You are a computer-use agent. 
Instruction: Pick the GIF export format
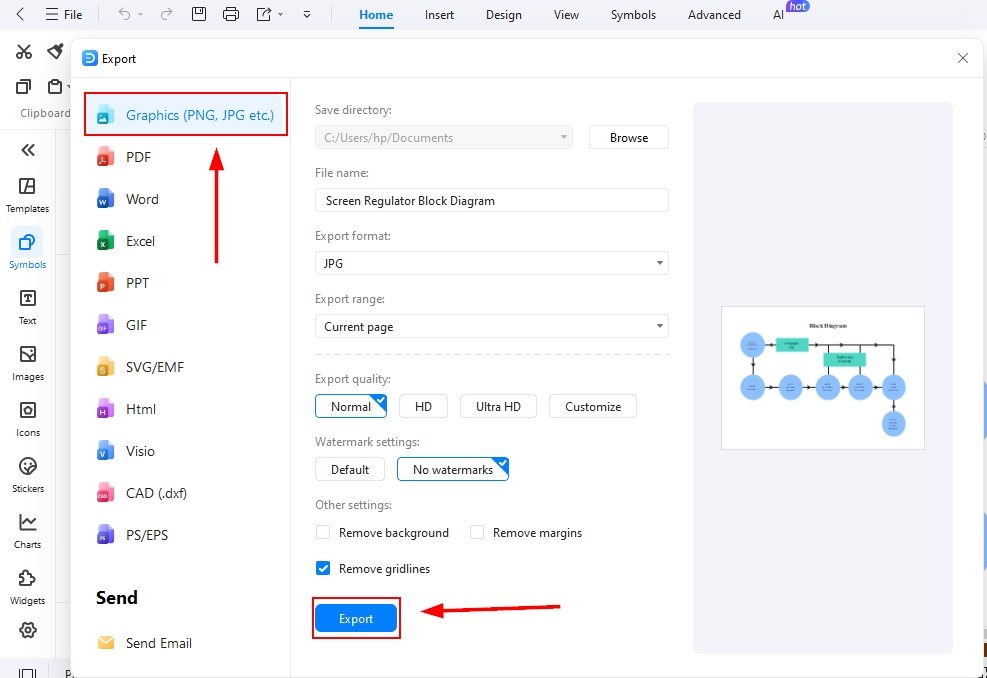[138, 325]
